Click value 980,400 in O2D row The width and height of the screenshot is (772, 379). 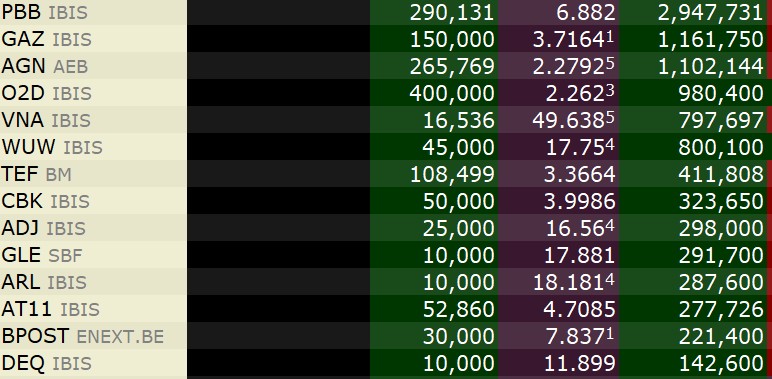click(x=721, y=94)
